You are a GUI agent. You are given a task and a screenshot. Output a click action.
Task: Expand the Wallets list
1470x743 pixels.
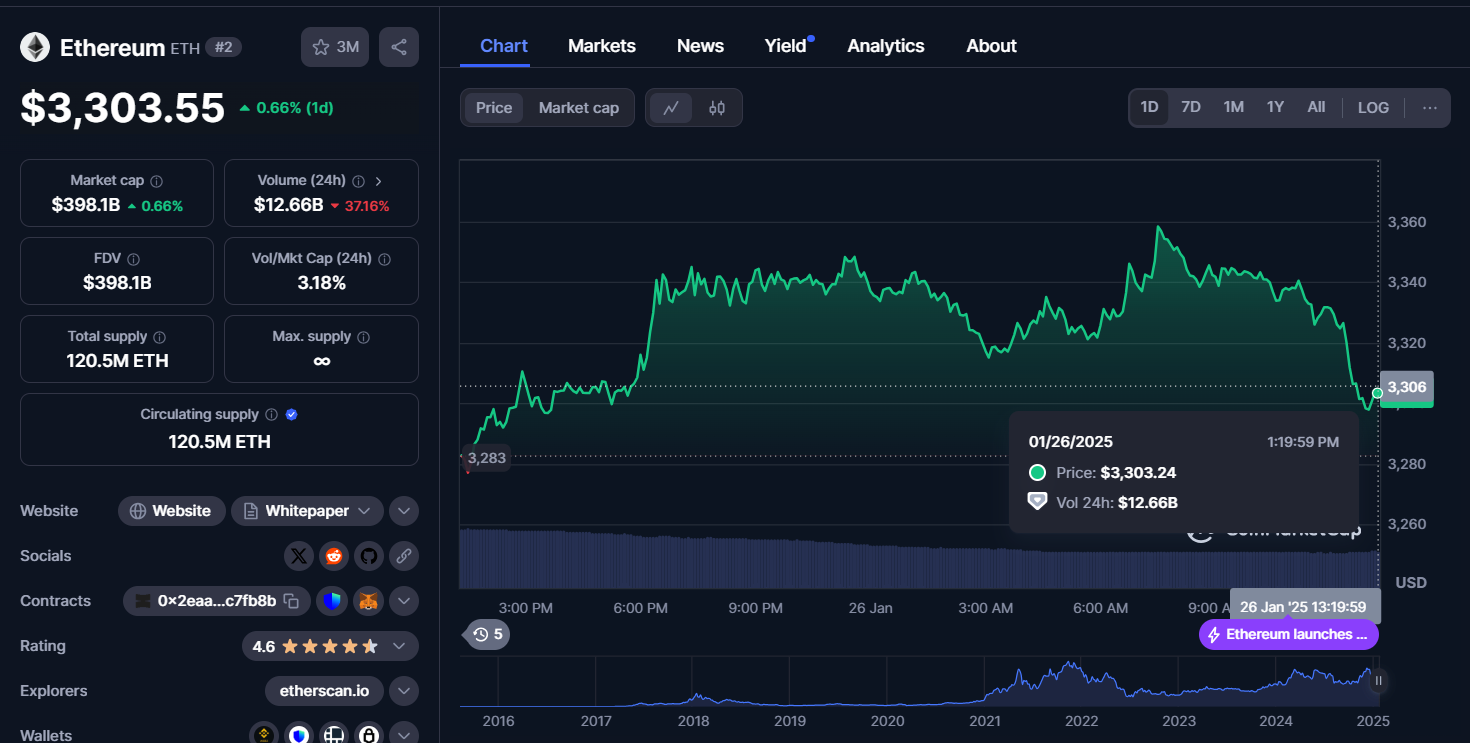pyautogui.click(x=404, y=735)
